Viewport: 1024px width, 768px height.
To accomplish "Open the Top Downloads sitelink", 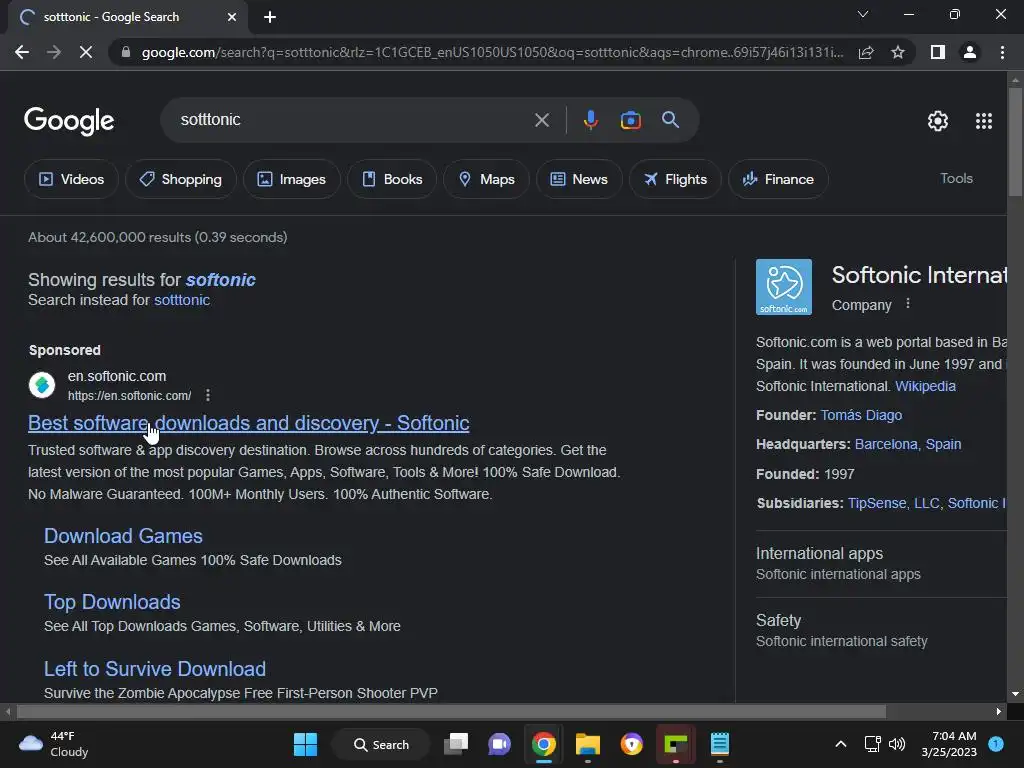I will [x=112, y=602].
